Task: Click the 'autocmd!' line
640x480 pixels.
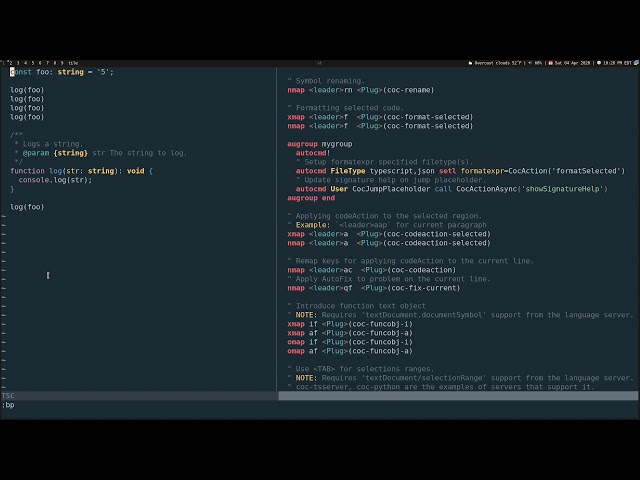Action: 313,153
